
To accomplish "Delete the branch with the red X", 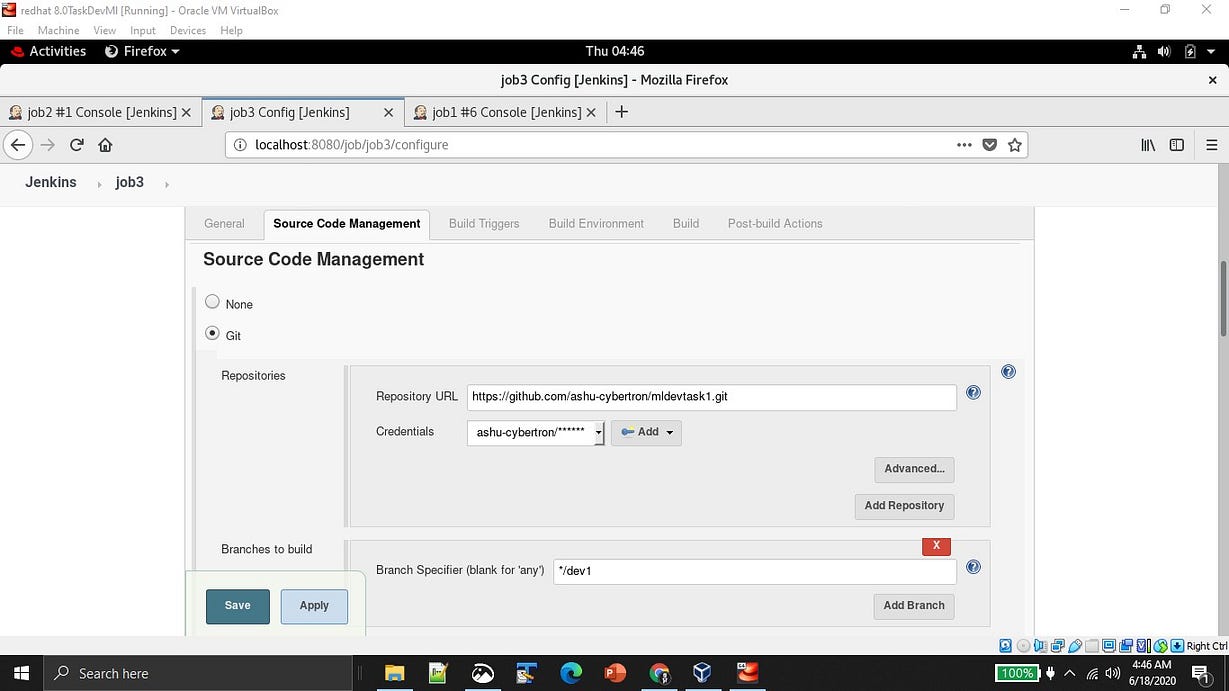I will point(936,546).
